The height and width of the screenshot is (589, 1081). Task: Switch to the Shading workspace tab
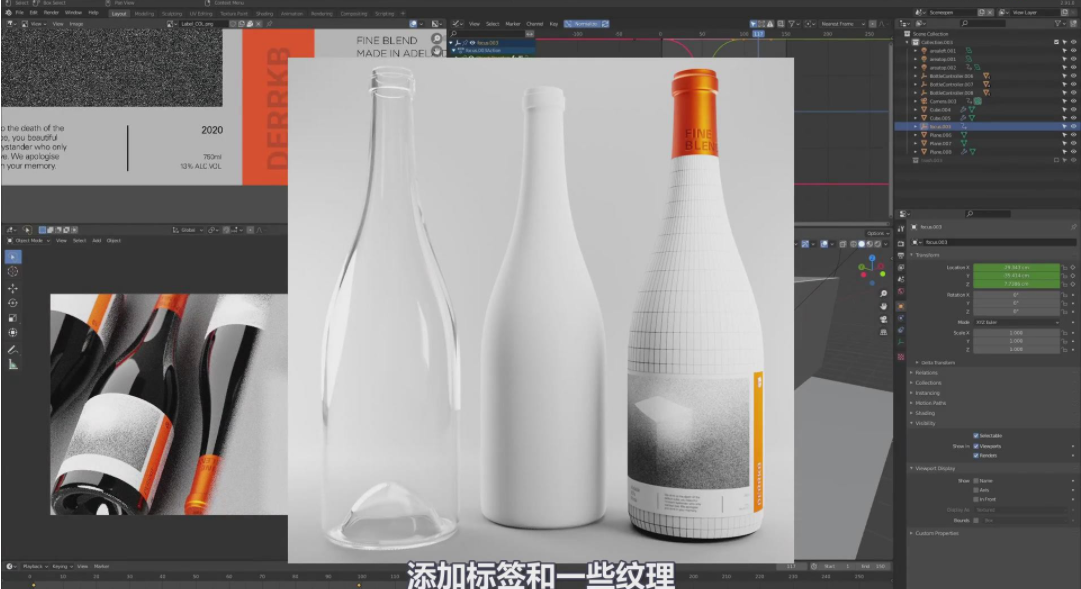264,13
